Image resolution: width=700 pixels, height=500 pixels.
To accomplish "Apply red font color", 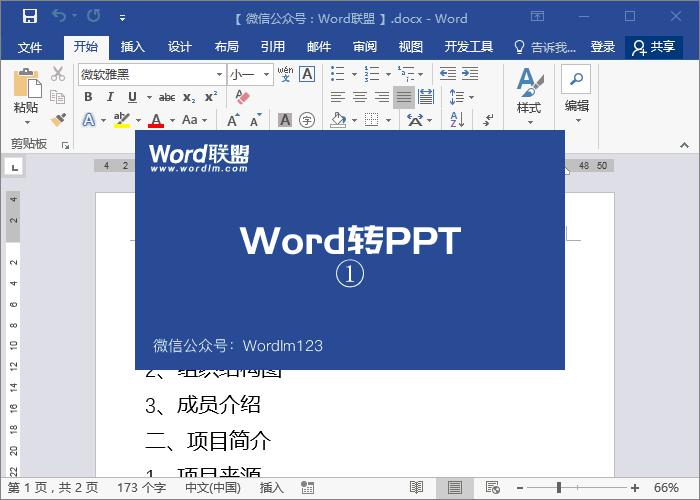I will [x=156, y=120].
